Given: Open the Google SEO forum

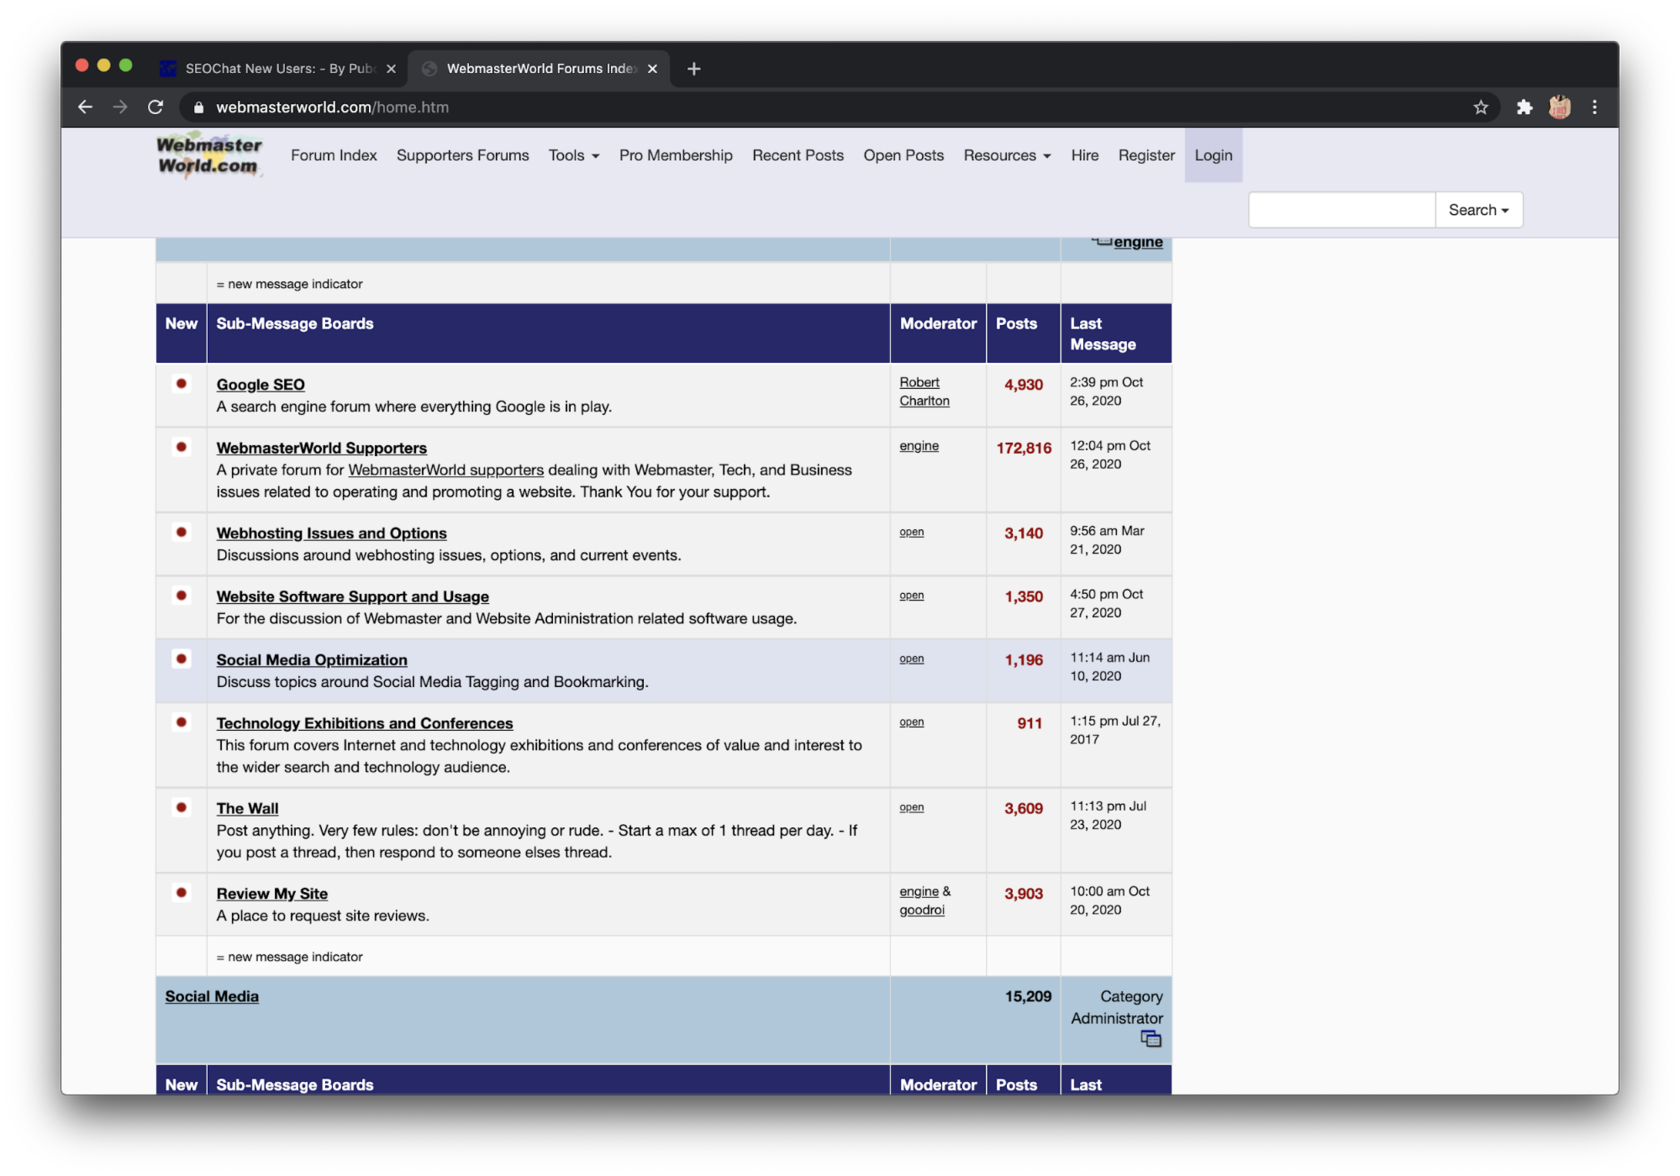Looking at the screenshot, I should (x=261, y=384).
